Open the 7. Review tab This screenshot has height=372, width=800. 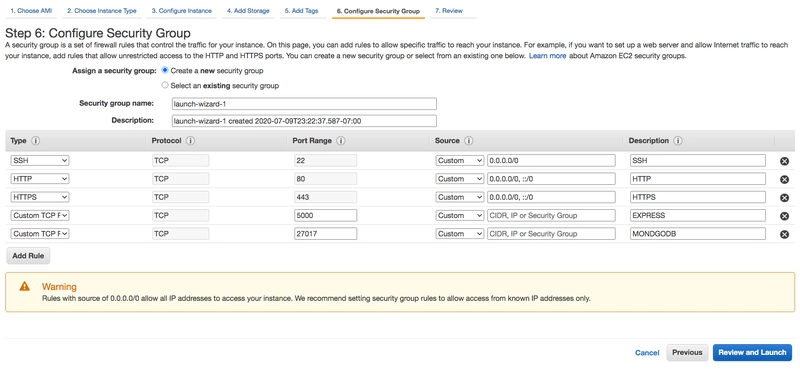click(449, 11)
